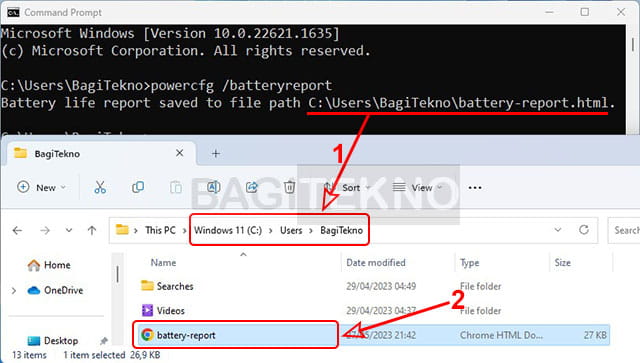This screenshot has height=363, width=640.
Task: Select BagiTekno breadcrumb segment
Action: tap(341, 230)
